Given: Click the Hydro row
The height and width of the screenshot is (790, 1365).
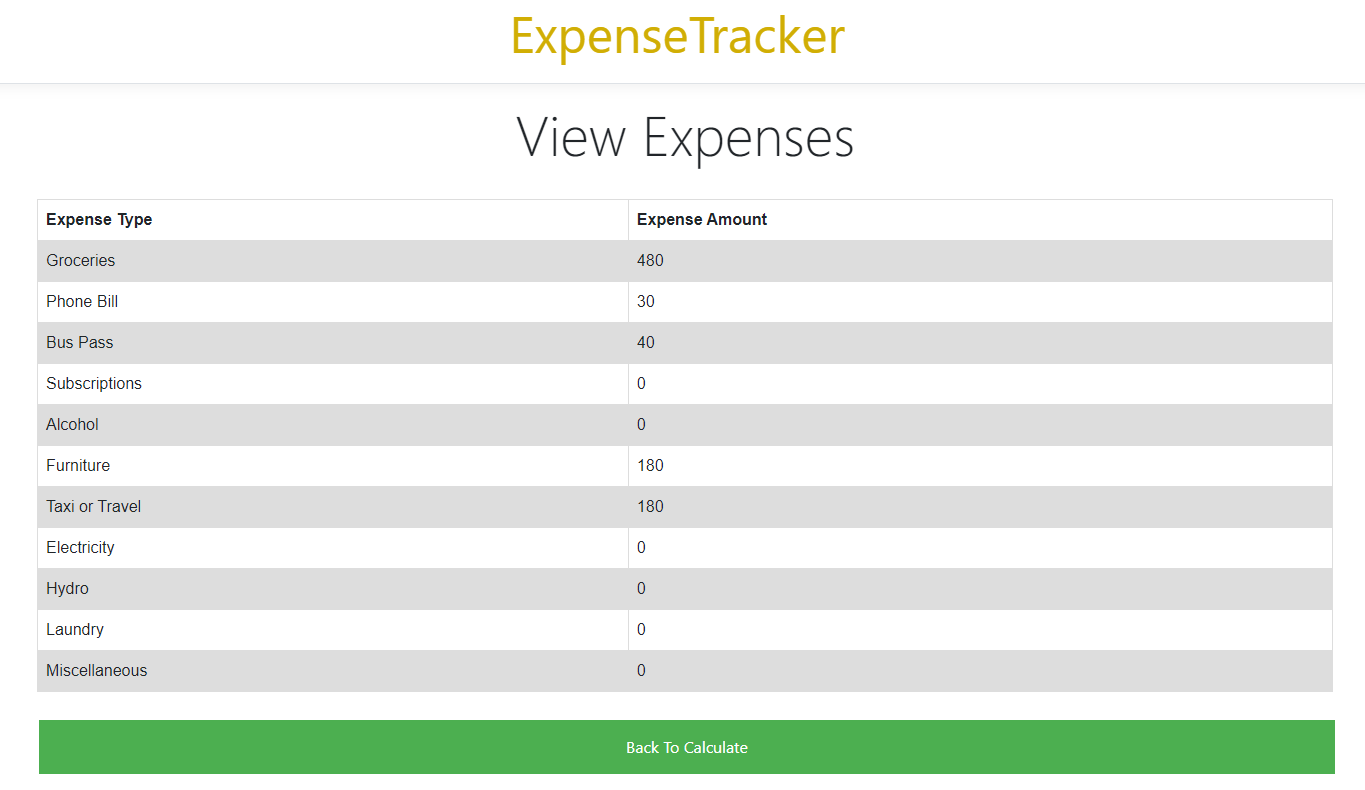Looking at the screenshot, I should coord(67,588).
